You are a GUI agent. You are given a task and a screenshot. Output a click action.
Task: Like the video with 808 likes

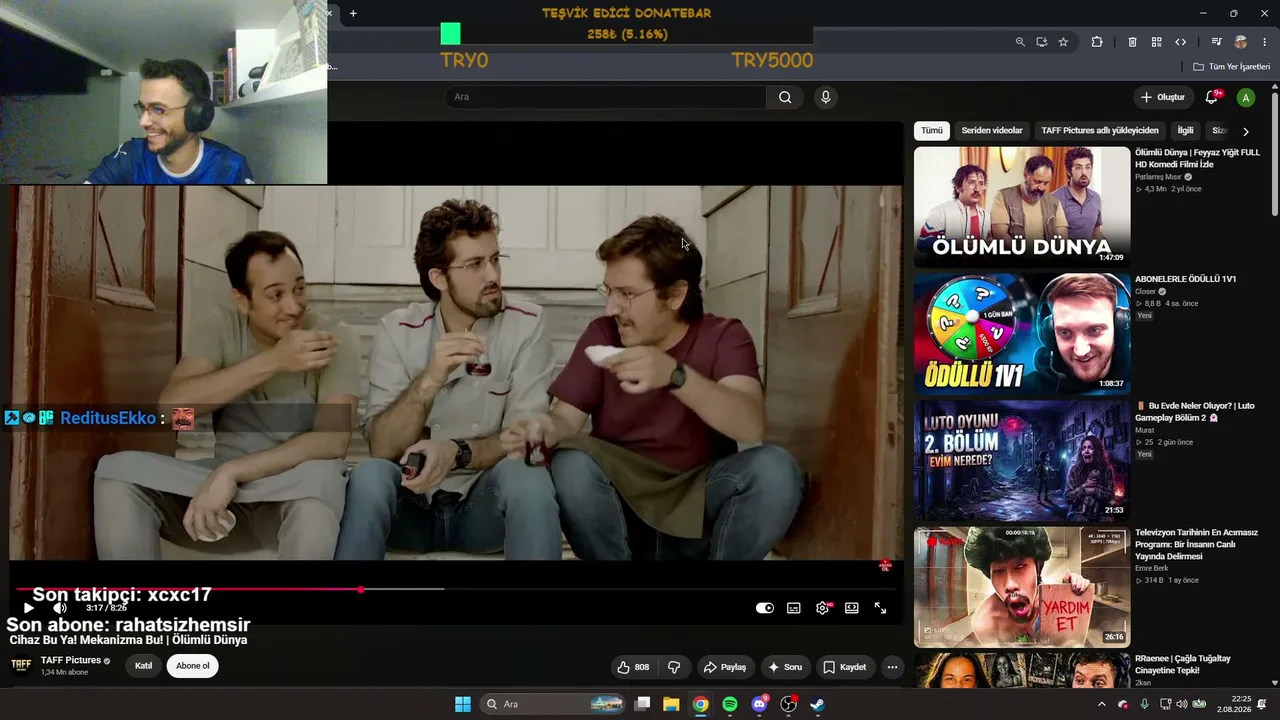[x=633, y=667]
